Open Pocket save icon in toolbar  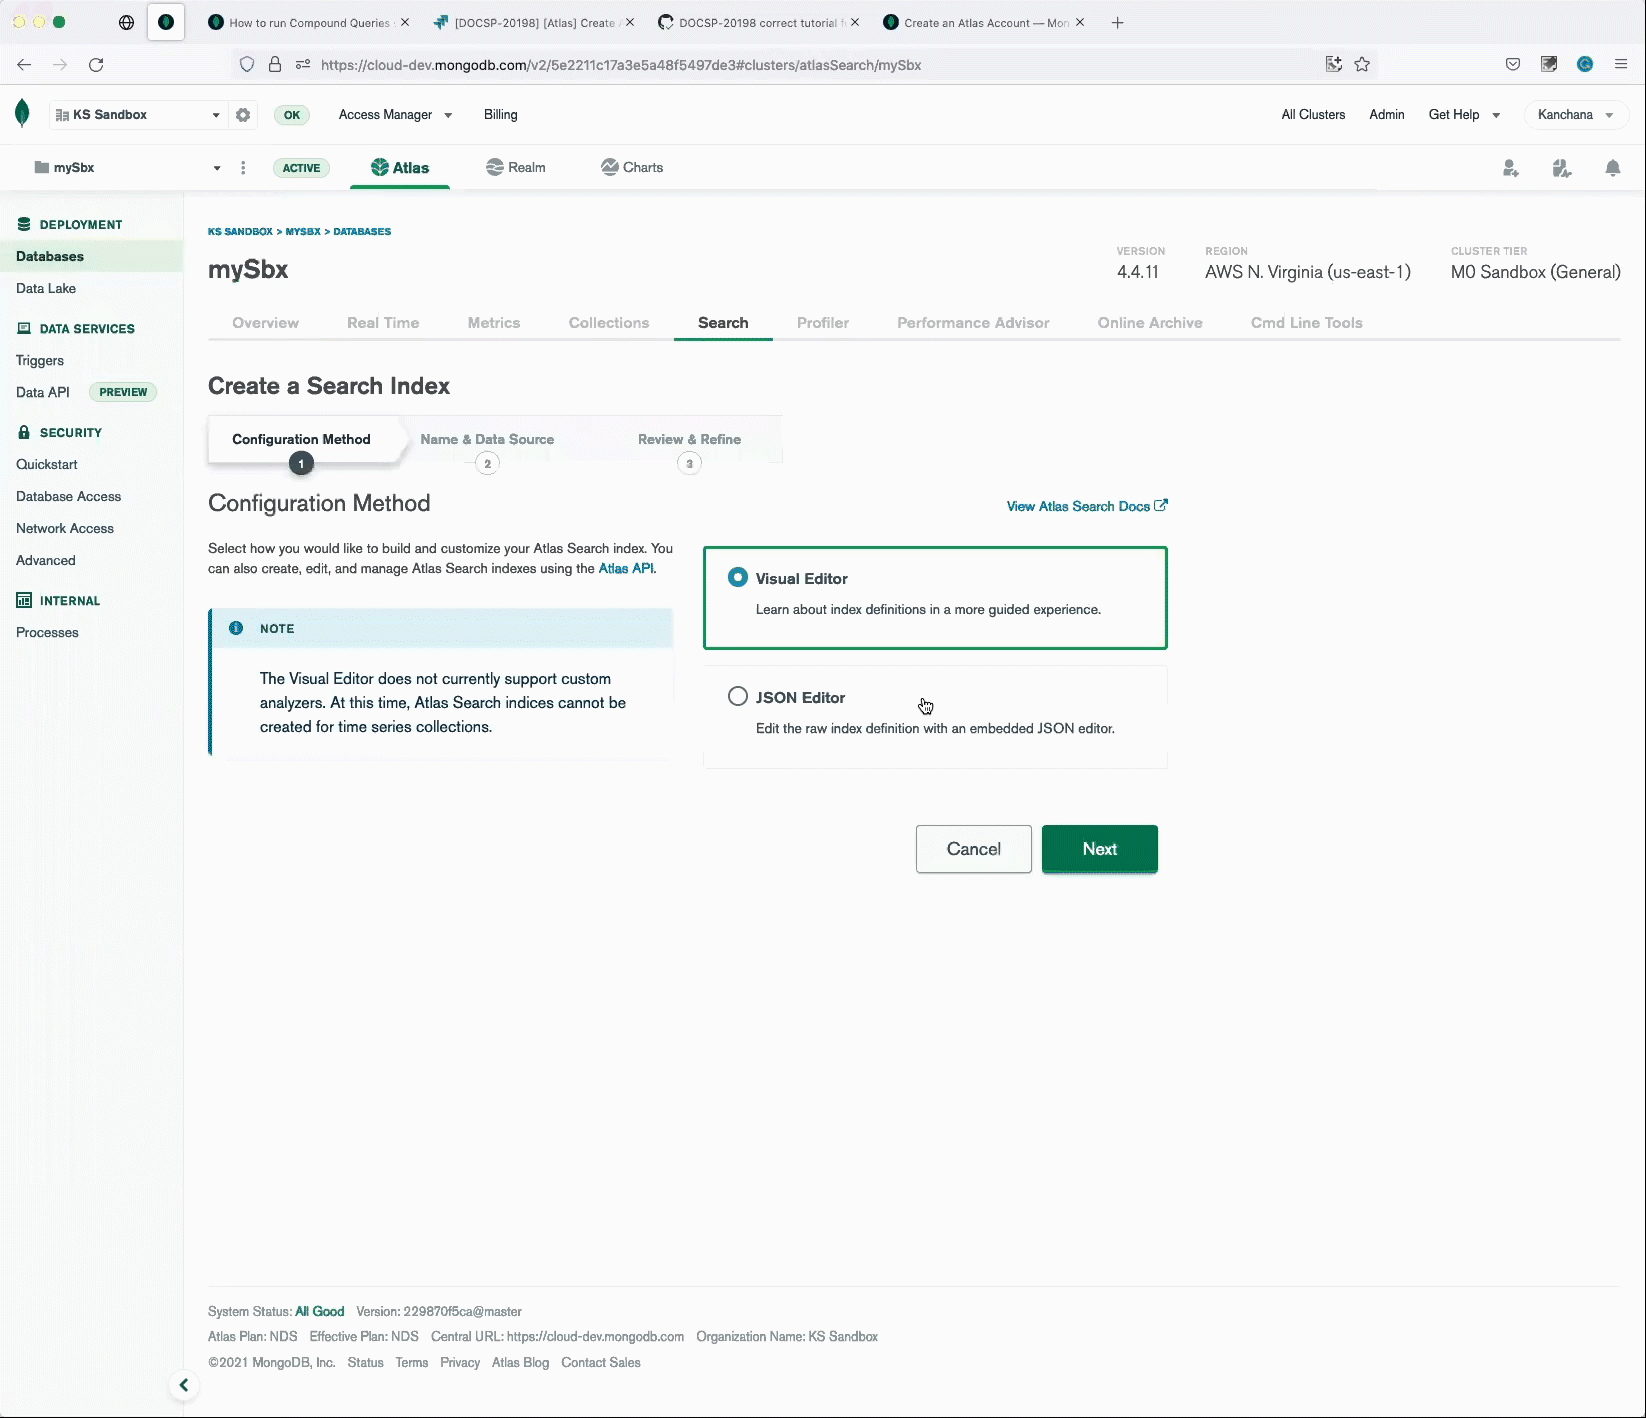tap(1513, 64)
